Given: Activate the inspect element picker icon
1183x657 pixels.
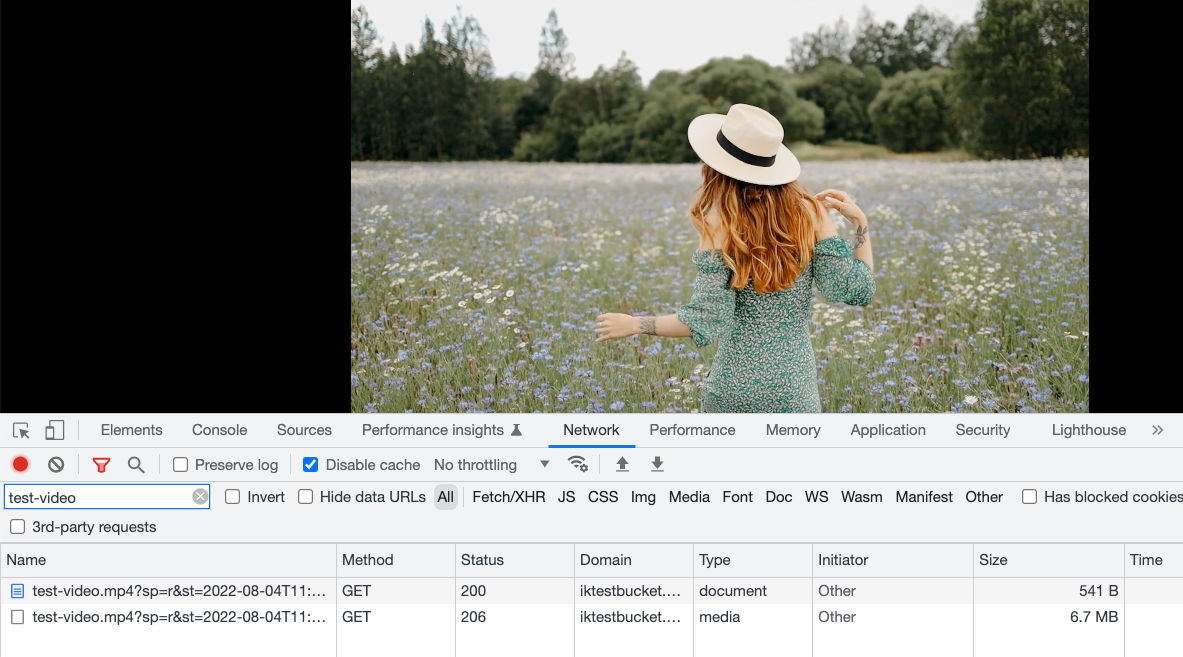Looking at the screenshot, I should click(21, 431).
